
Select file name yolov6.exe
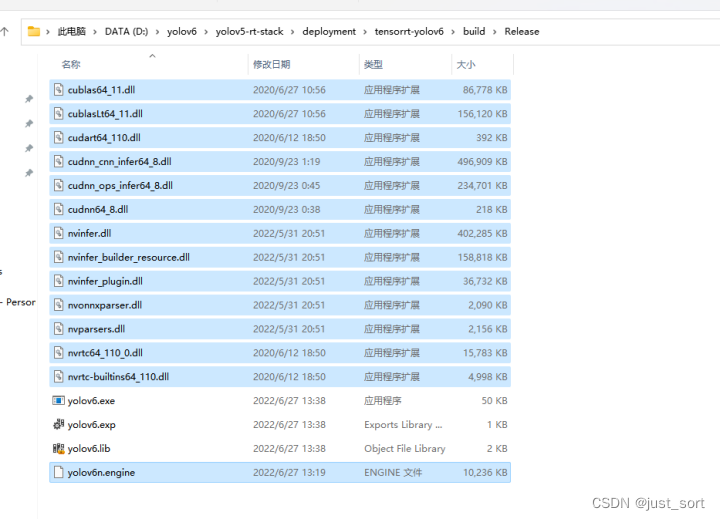[91, 401]
